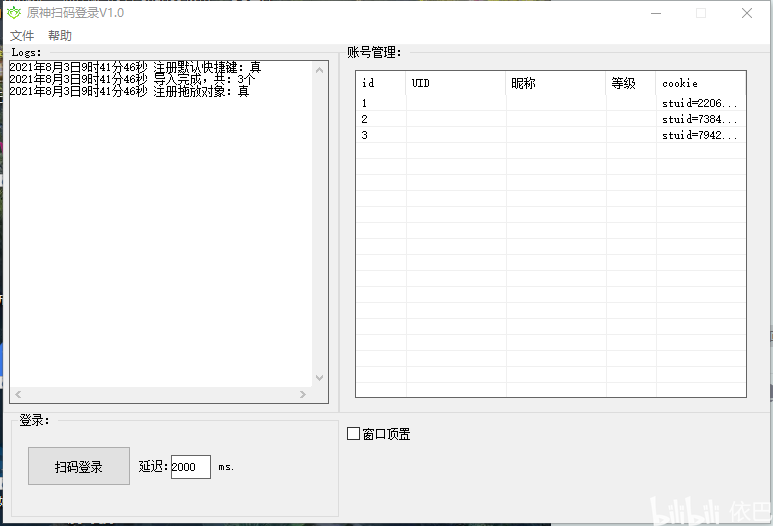Minimize the 原神扫码登录 window
This screenshot has width=773, height=526.
click(x=656, y=13)
